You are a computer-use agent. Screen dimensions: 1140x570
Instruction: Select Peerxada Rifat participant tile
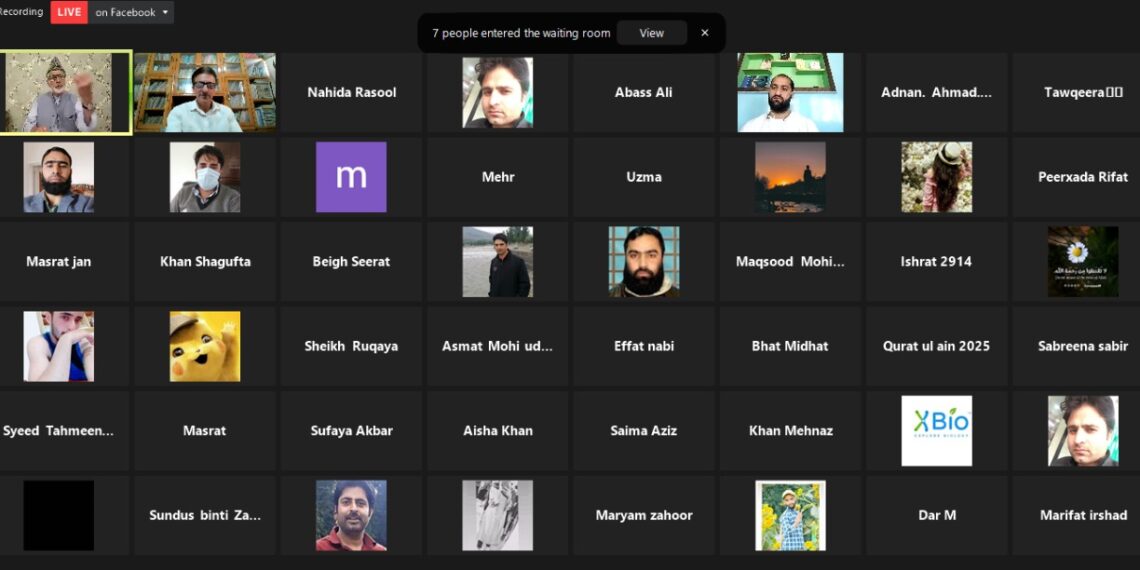click(x=1083, y=177)
